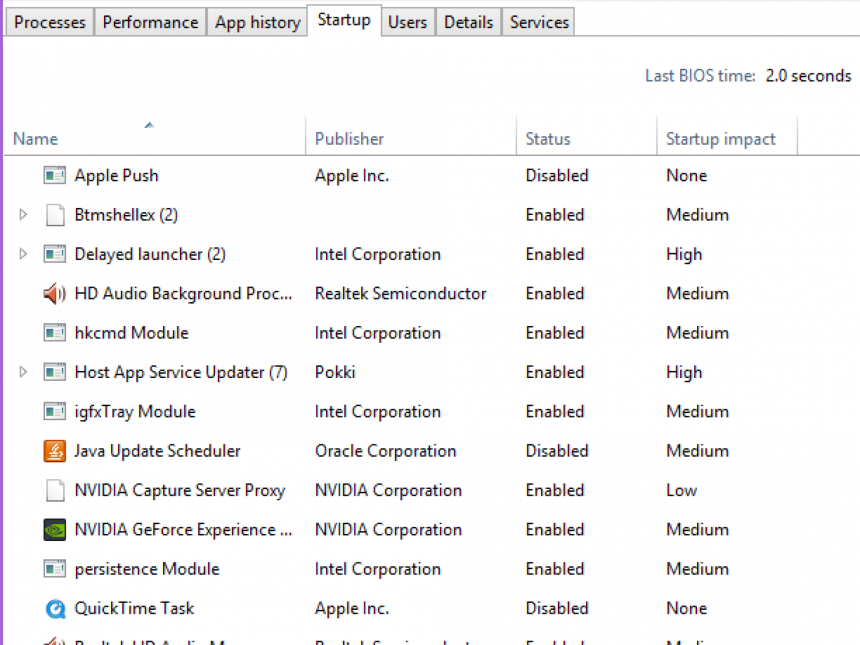Viewport: 860px width, 645px height.
Task: Expand the Delayed launcher (2) group
Action: [23, 254]
